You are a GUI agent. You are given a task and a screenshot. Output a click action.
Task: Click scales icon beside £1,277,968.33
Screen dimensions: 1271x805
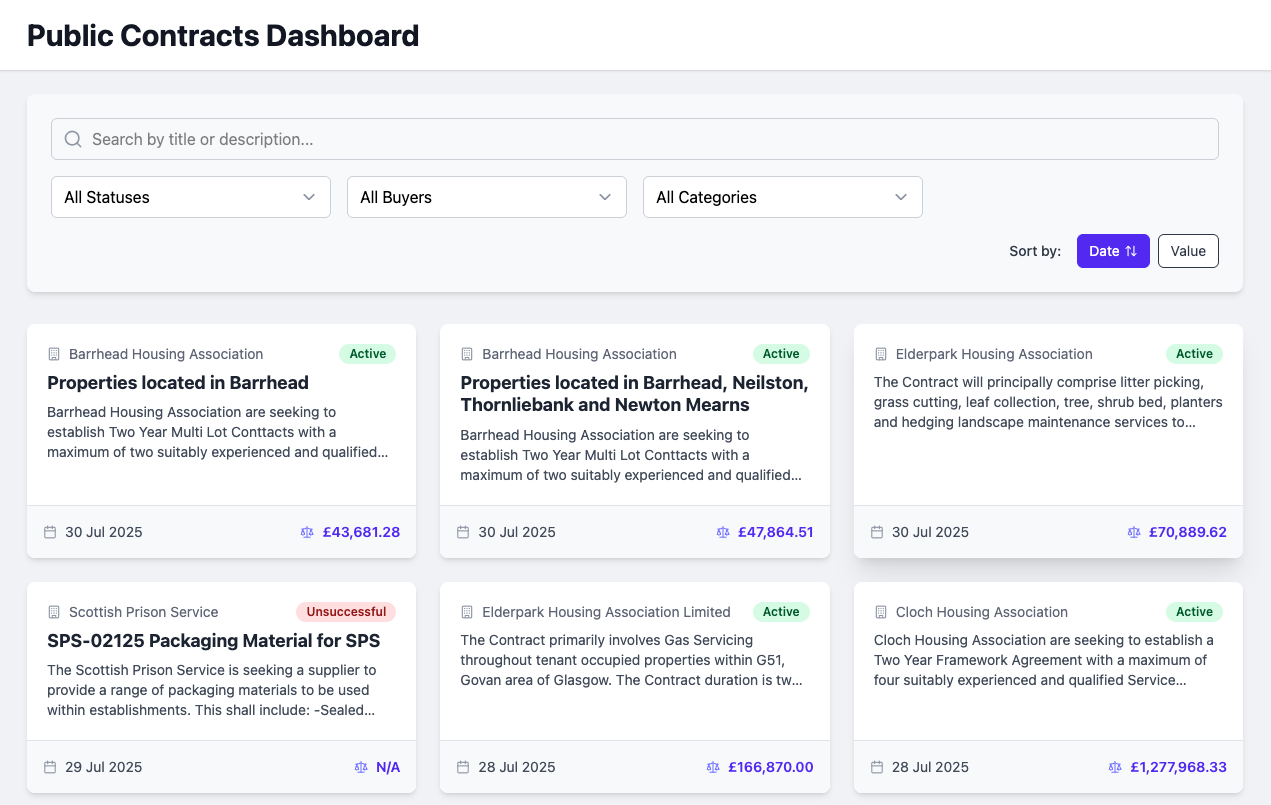(1115, 767)
